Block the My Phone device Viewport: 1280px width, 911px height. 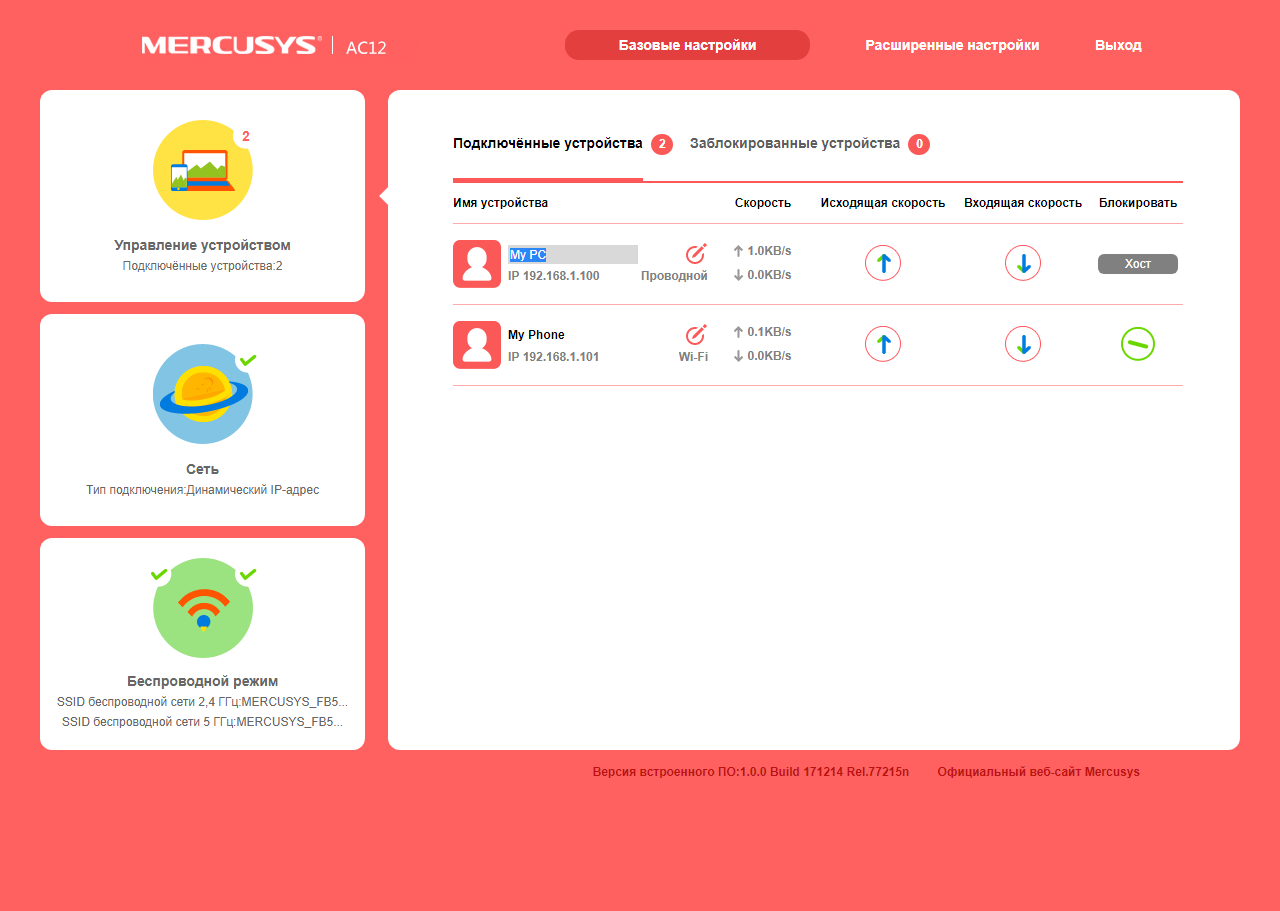pyautogui.click(x=1138, y=345)
